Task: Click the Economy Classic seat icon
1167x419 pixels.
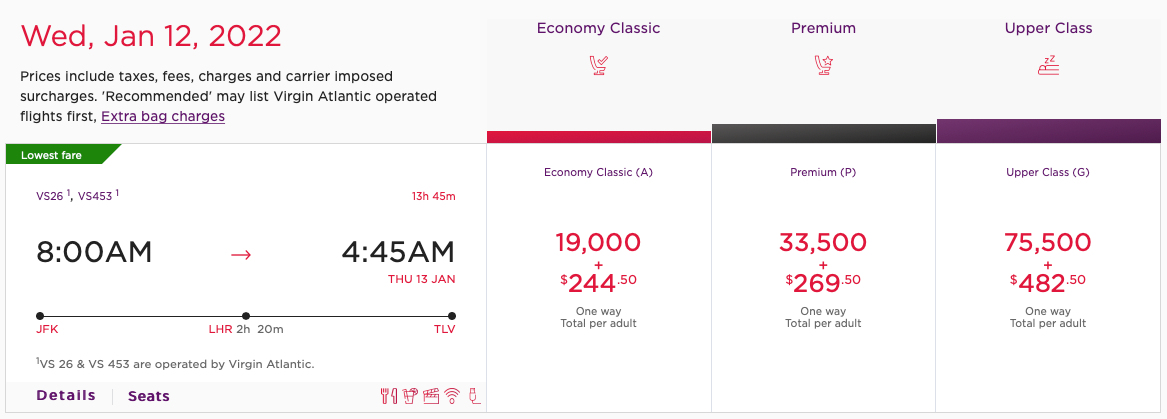Action: 598,65
